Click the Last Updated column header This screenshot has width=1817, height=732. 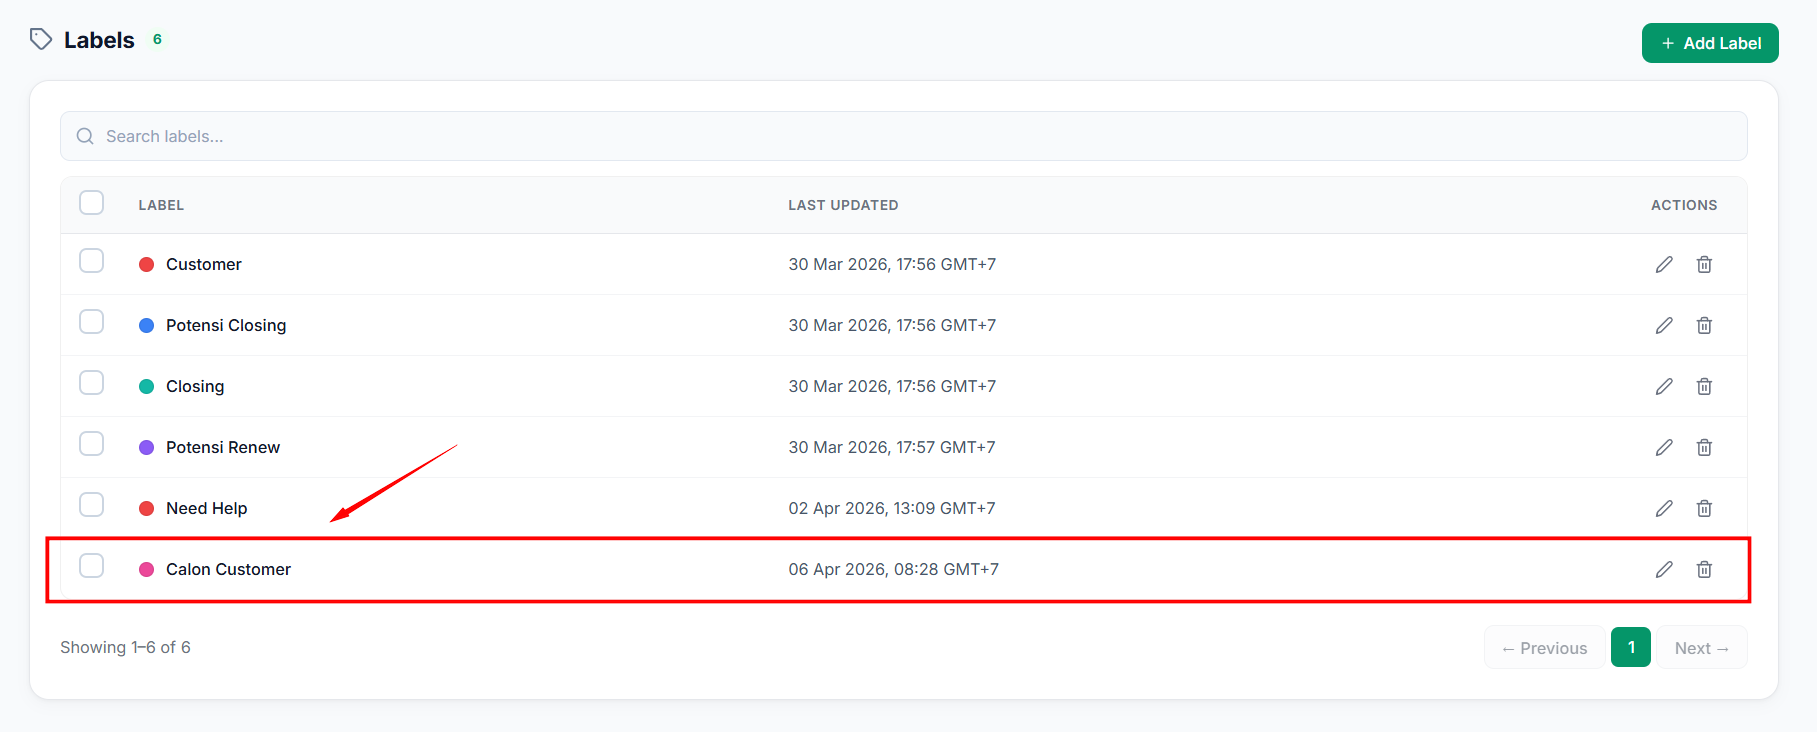coord(843,205)
